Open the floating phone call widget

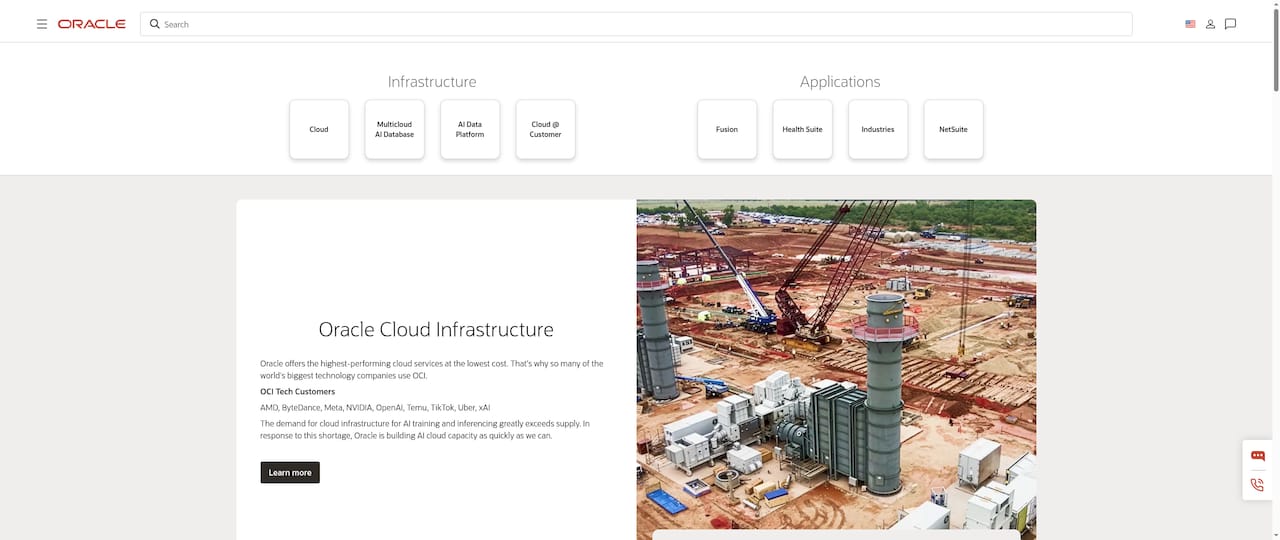point(1258,485)
